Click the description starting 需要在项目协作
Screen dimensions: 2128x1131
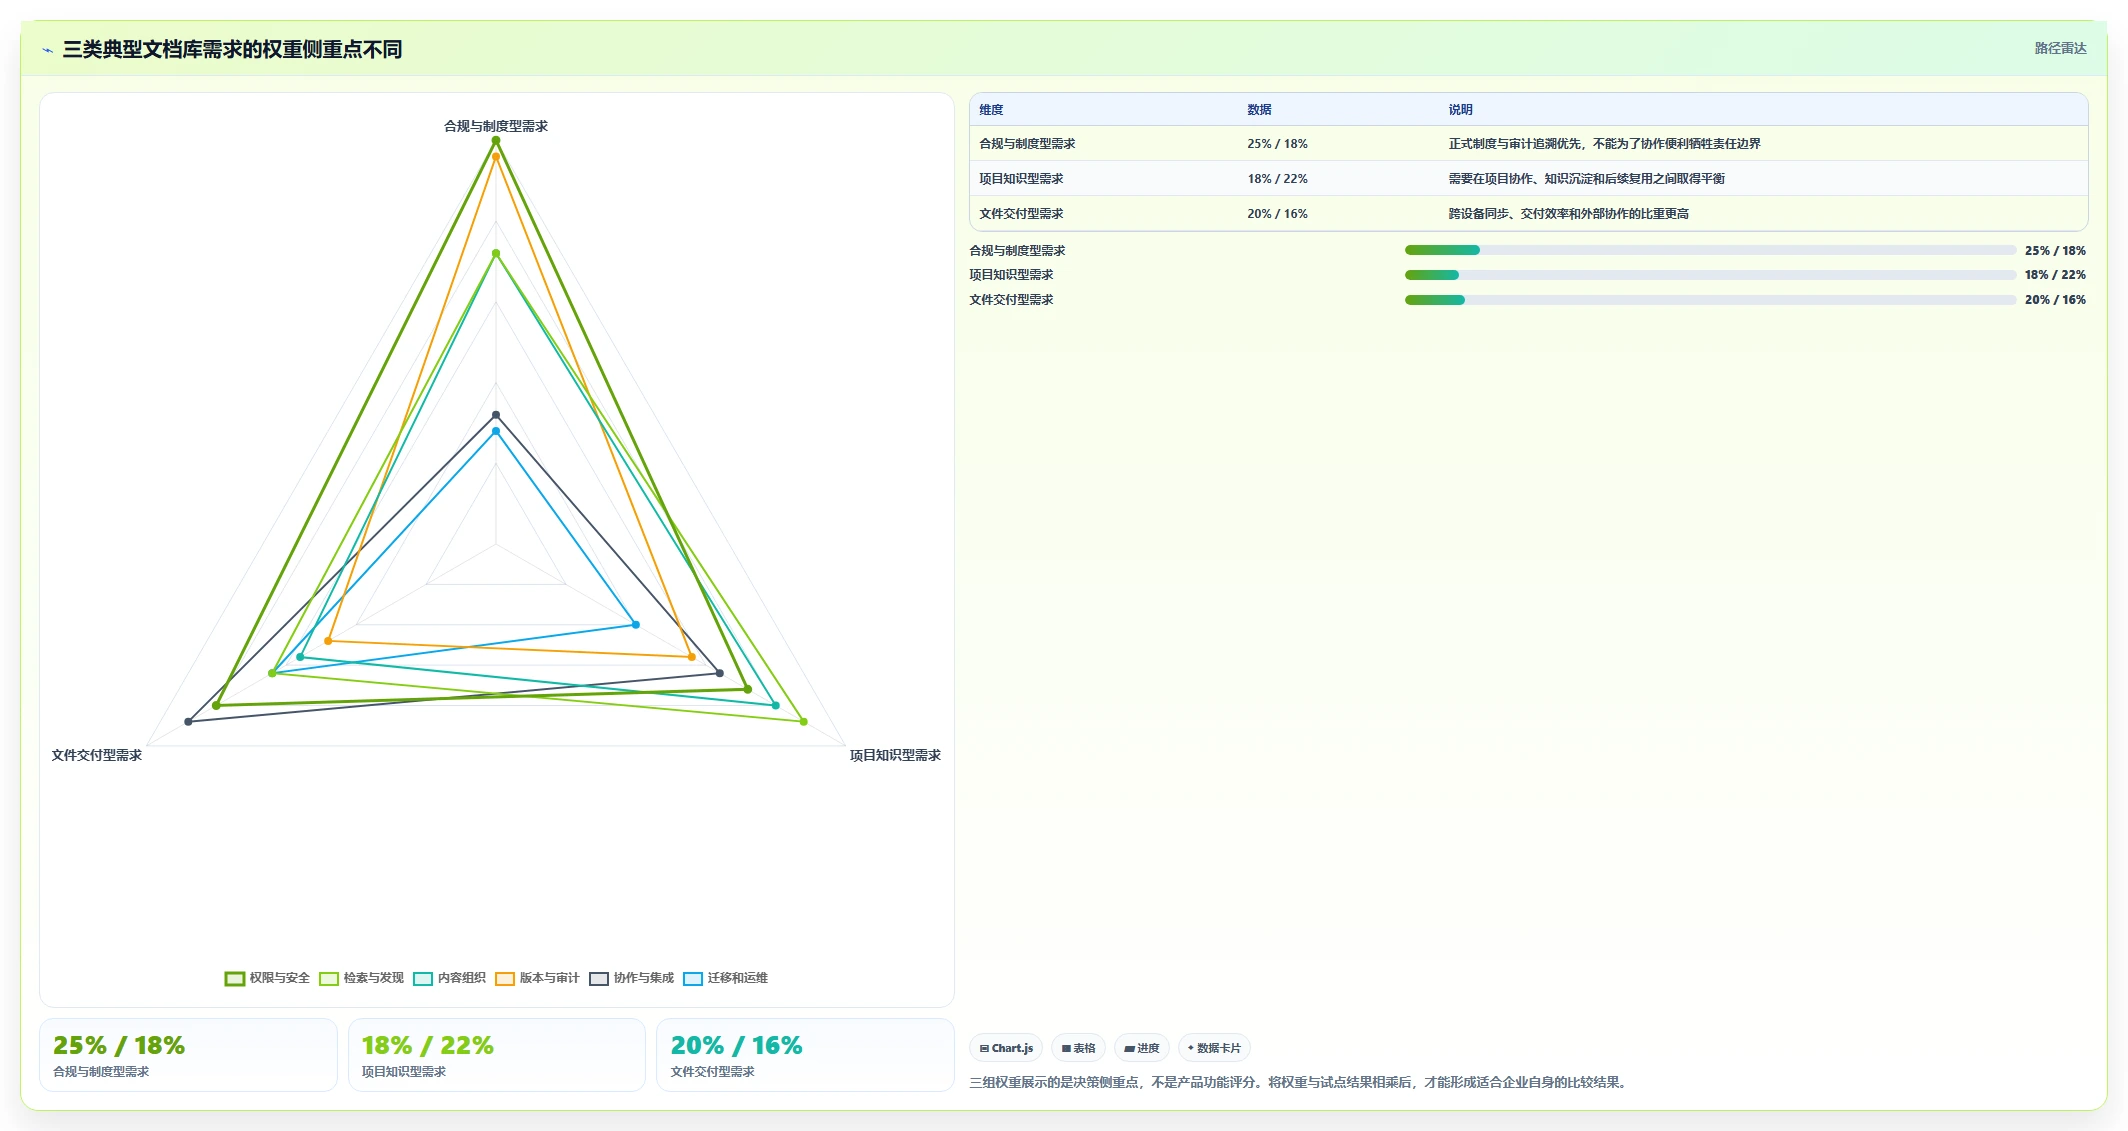[1586, 179]
